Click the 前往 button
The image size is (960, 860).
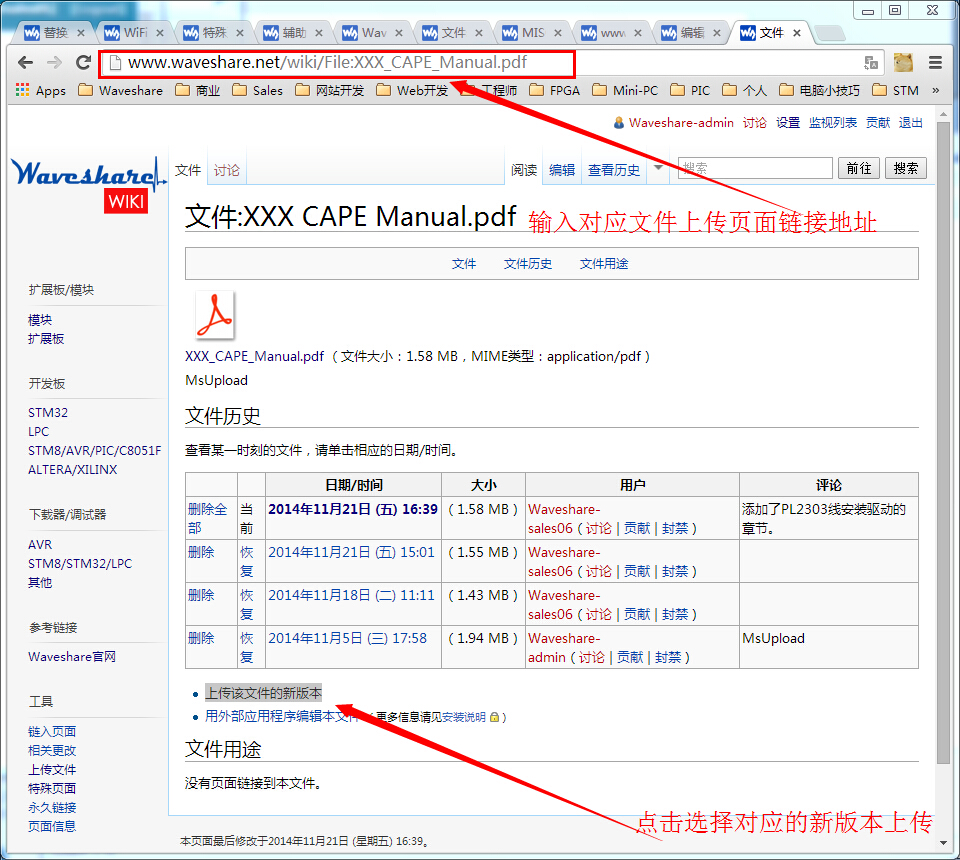858,168
